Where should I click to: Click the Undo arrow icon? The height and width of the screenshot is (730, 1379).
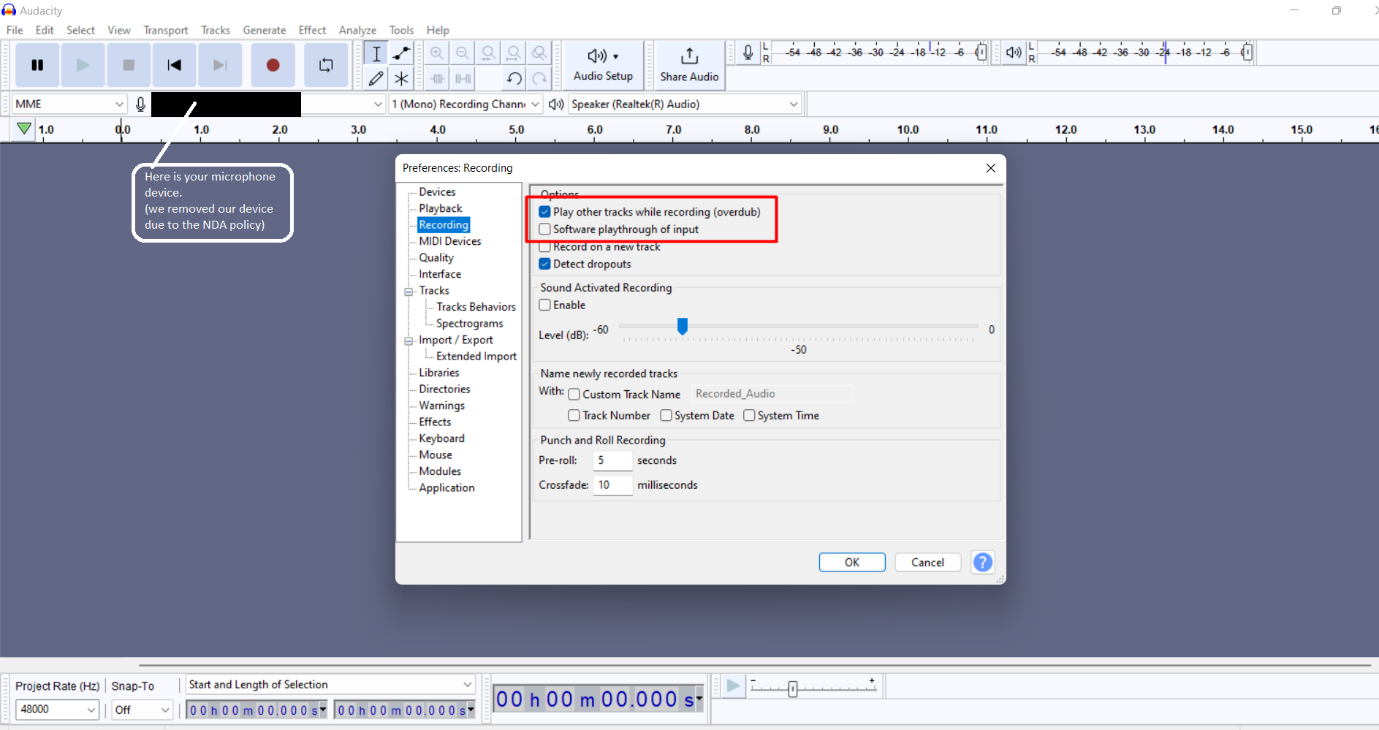click(514, 78)
